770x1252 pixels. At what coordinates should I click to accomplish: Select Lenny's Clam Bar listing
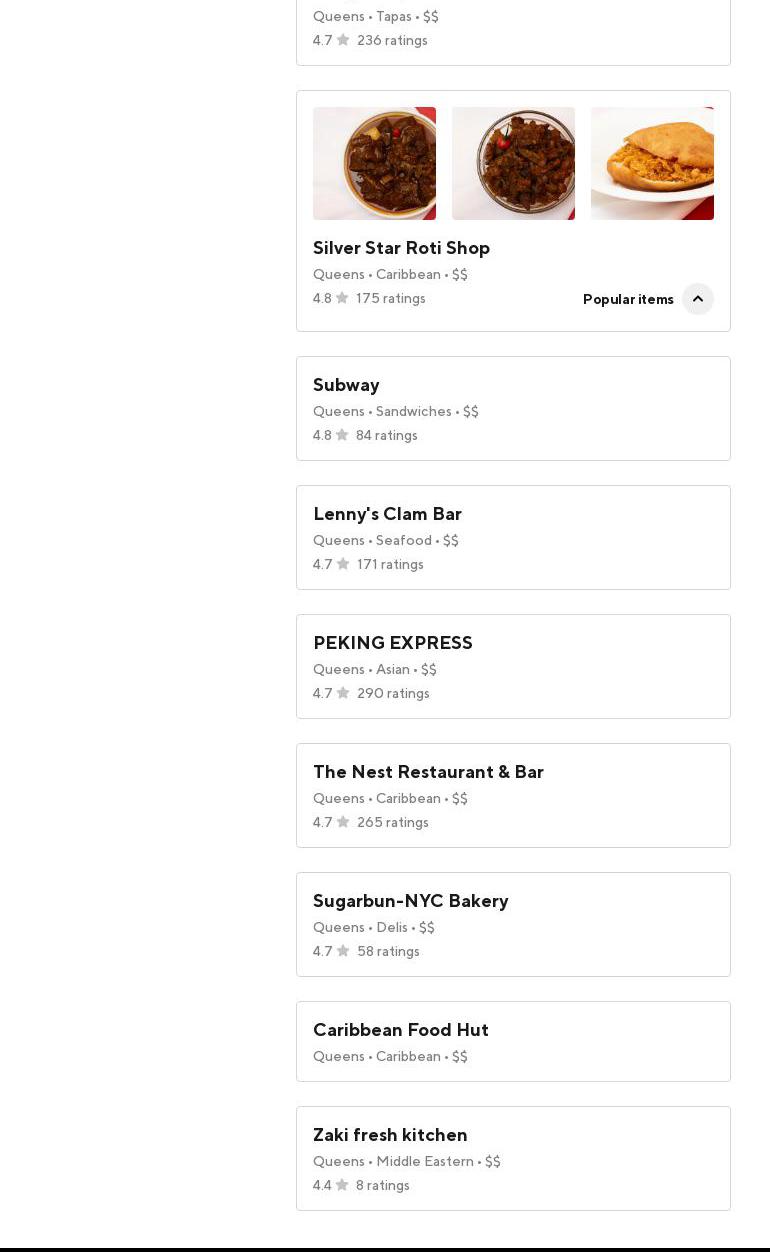(x=387, y=514)
